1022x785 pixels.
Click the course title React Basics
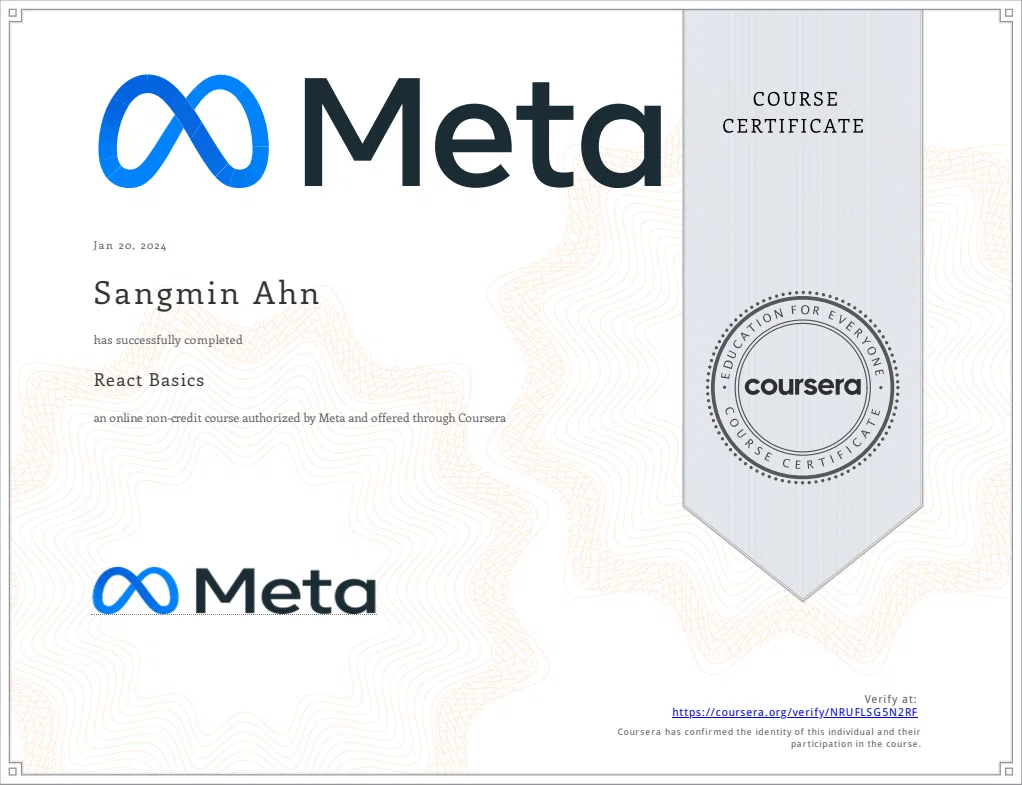coord(149,380)
